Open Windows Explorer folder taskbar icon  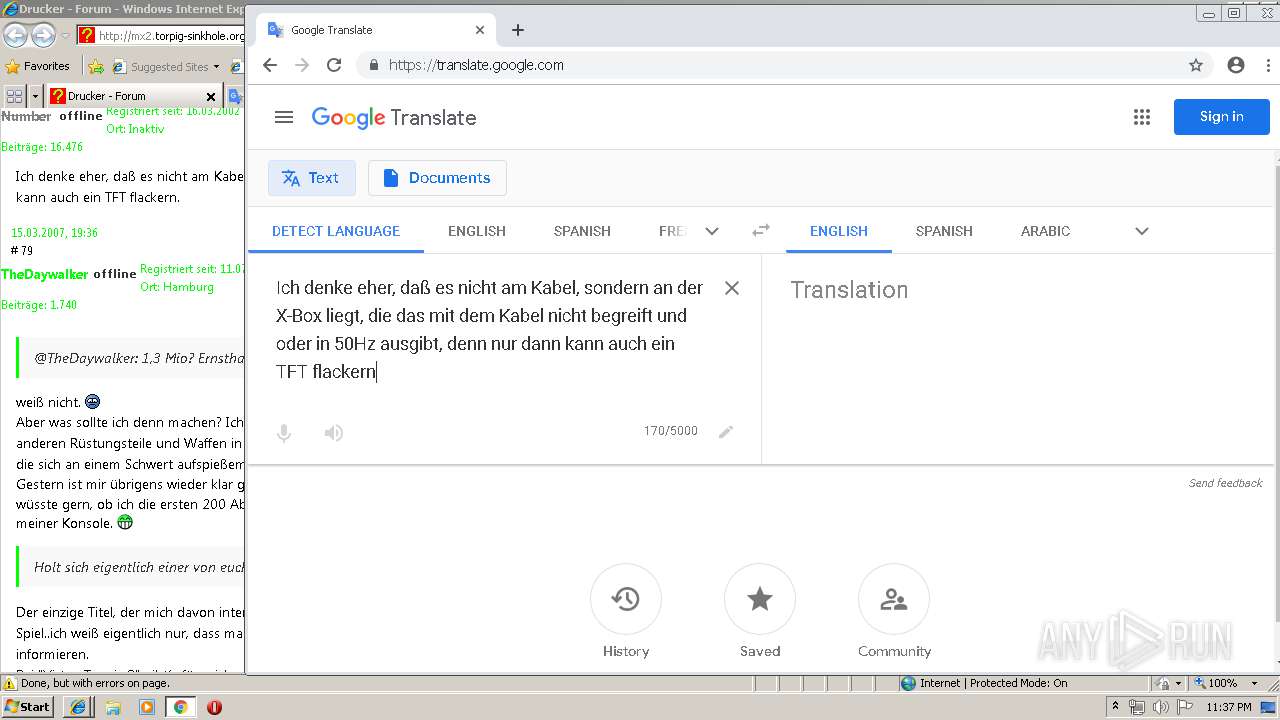tap(113, 707)
